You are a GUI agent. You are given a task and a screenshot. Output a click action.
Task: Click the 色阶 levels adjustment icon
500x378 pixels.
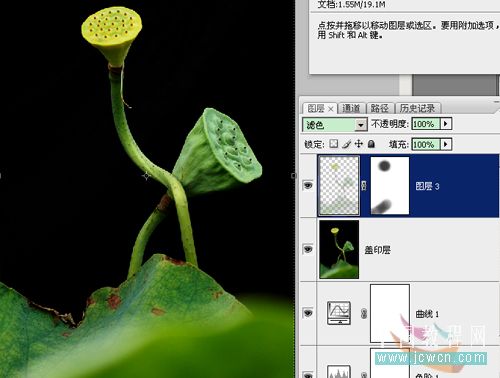[x=339, y=372]
